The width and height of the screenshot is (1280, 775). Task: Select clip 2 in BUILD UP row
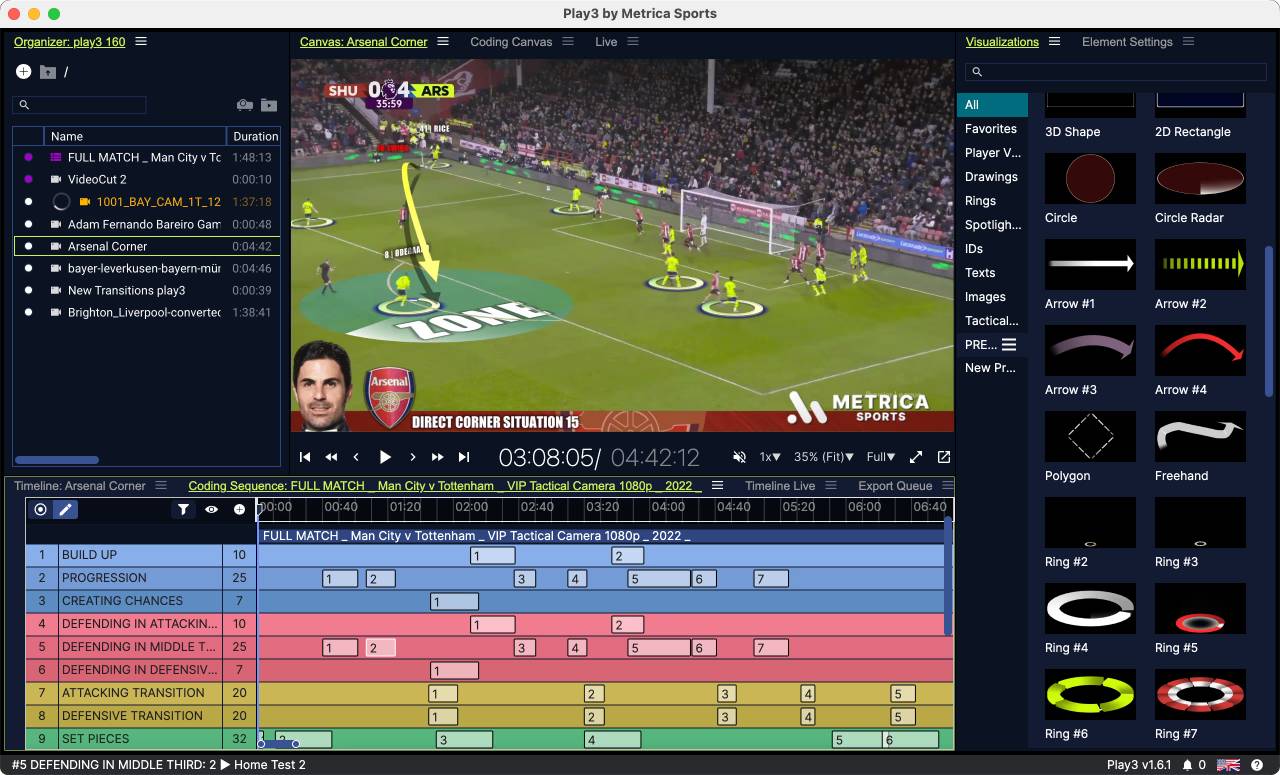click(629, 556)
